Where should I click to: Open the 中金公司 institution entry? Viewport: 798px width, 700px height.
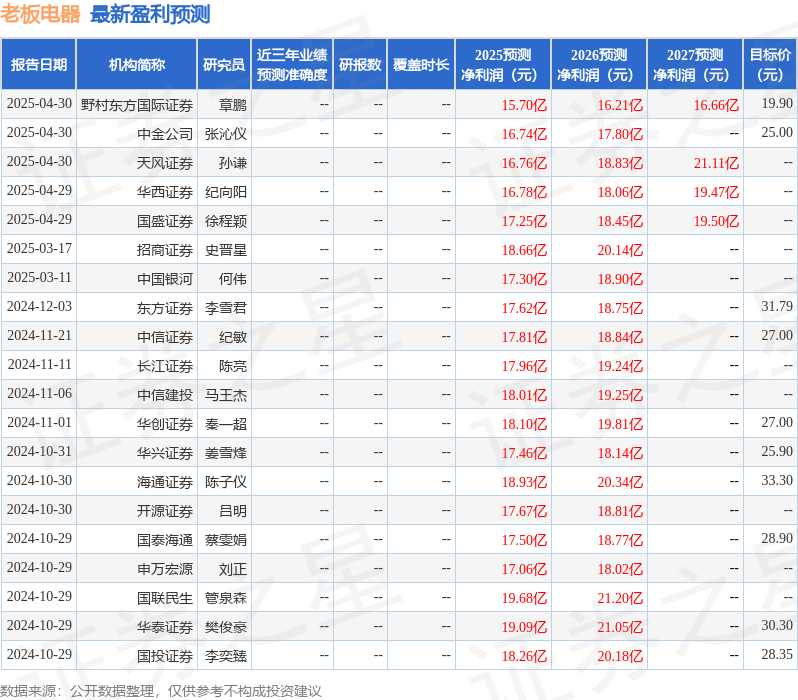pos(165,134)
